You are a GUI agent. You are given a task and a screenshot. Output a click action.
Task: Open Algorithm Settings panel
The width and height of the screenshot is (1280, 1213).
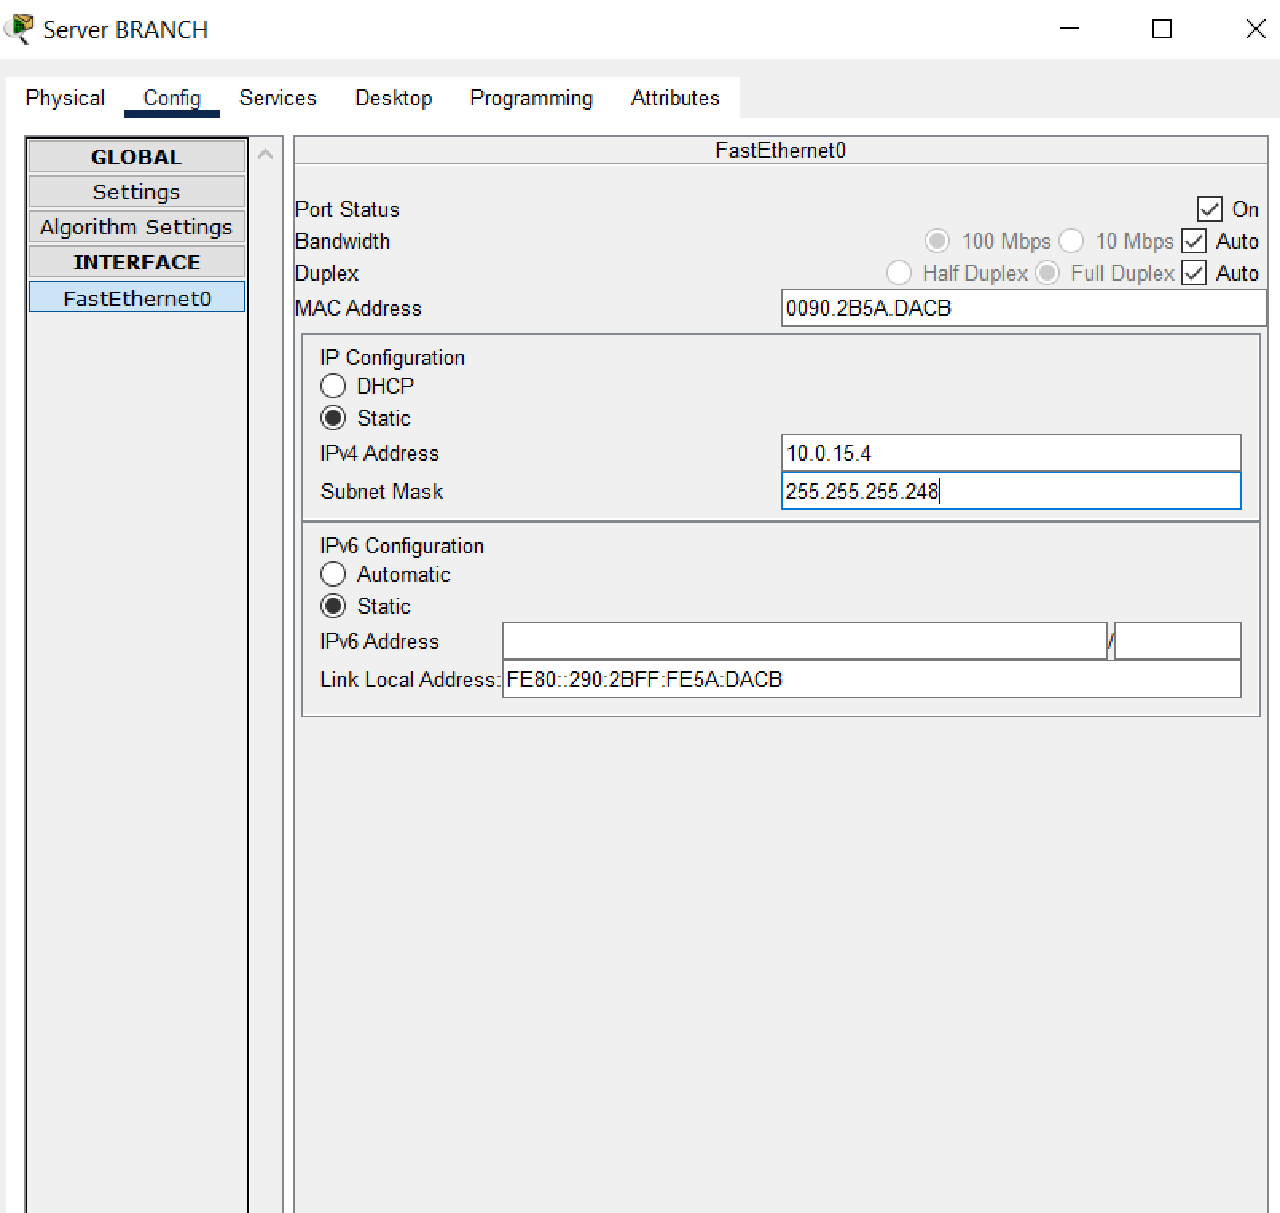tap(136, 226)
